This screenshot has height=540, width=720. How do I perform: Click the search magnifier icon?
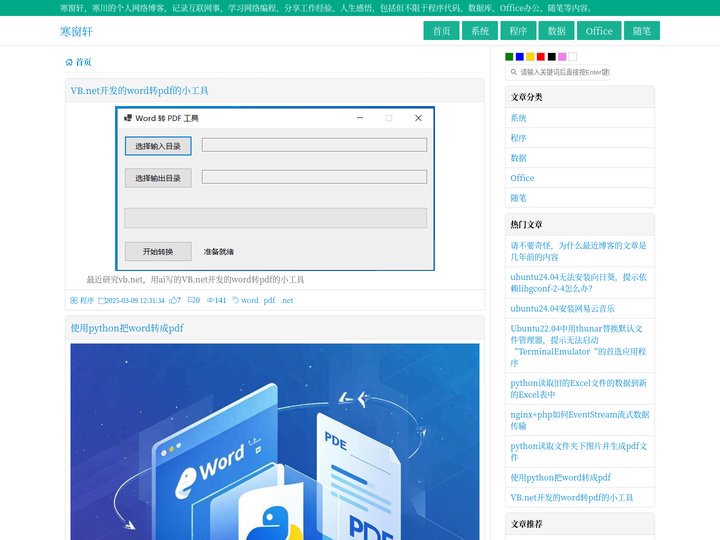[x=514, y=72]
